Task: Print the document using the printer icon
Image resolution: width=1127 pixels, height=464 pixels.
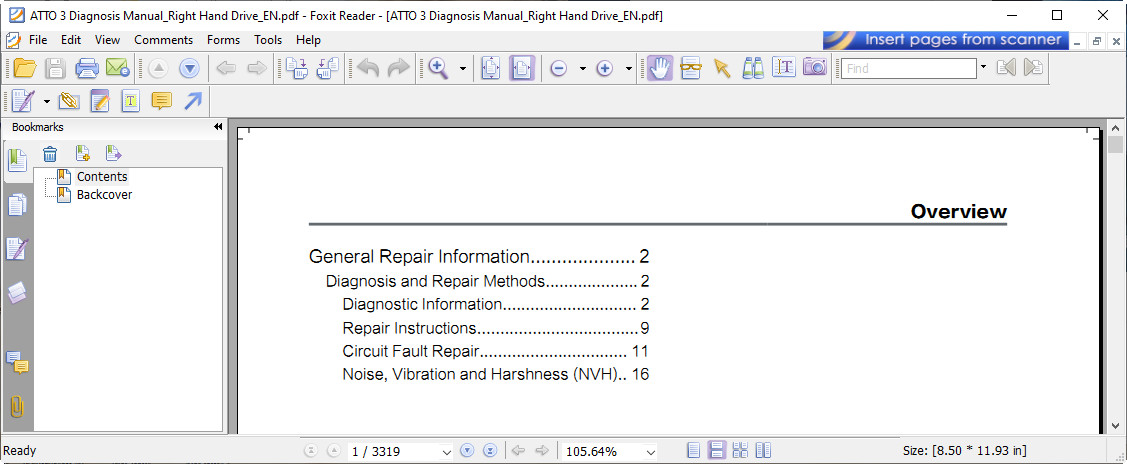Action: (x=87, y=68)
